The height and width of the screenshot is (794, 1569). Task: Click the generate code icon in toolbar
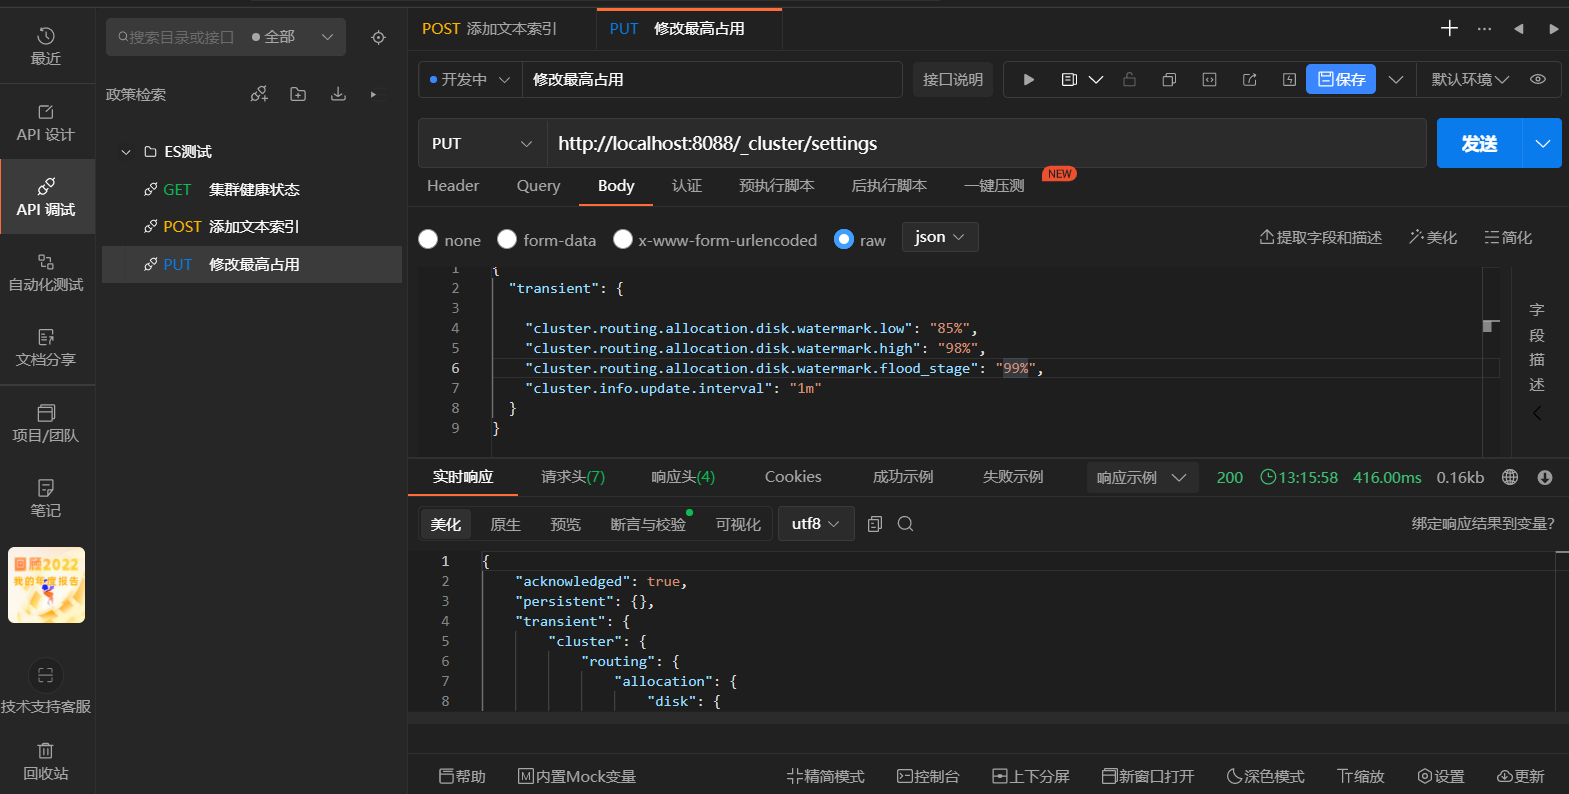pos(1209,79)
